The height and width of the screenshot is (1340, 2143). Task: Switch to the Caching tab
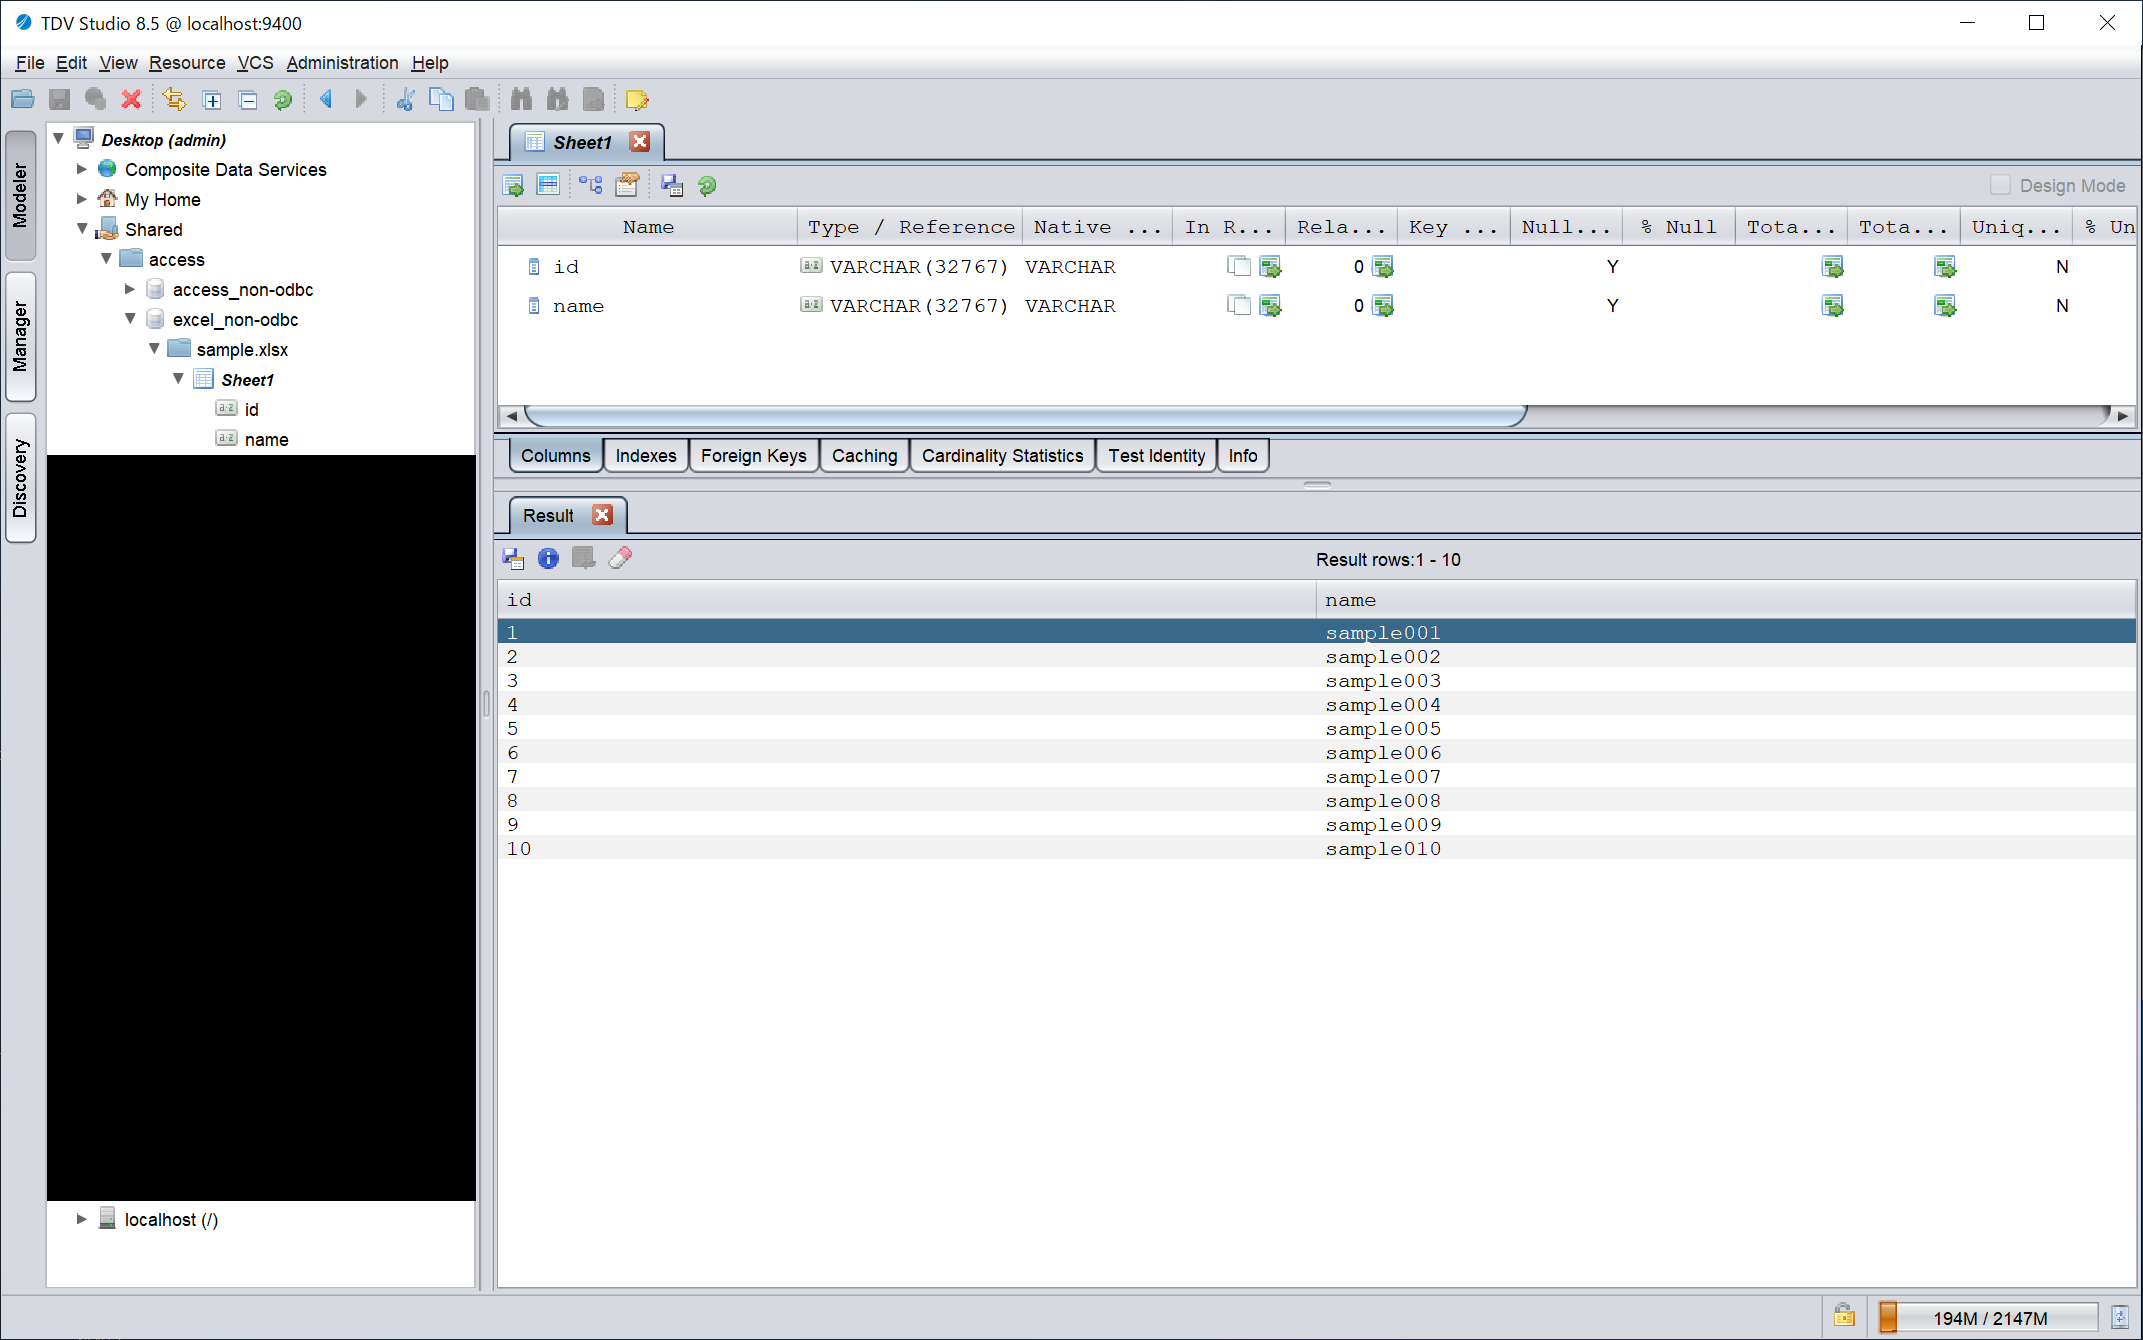[x=864, y=456]
